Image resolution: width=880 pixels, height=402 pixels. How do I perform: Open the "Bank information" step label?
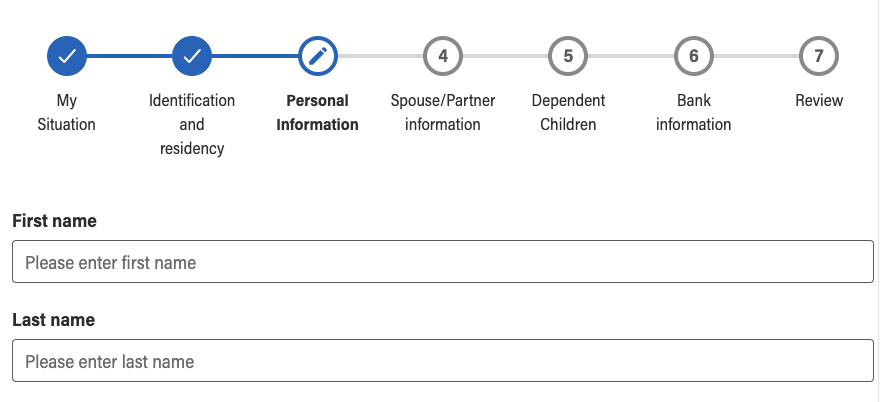(x=694, y=113)
